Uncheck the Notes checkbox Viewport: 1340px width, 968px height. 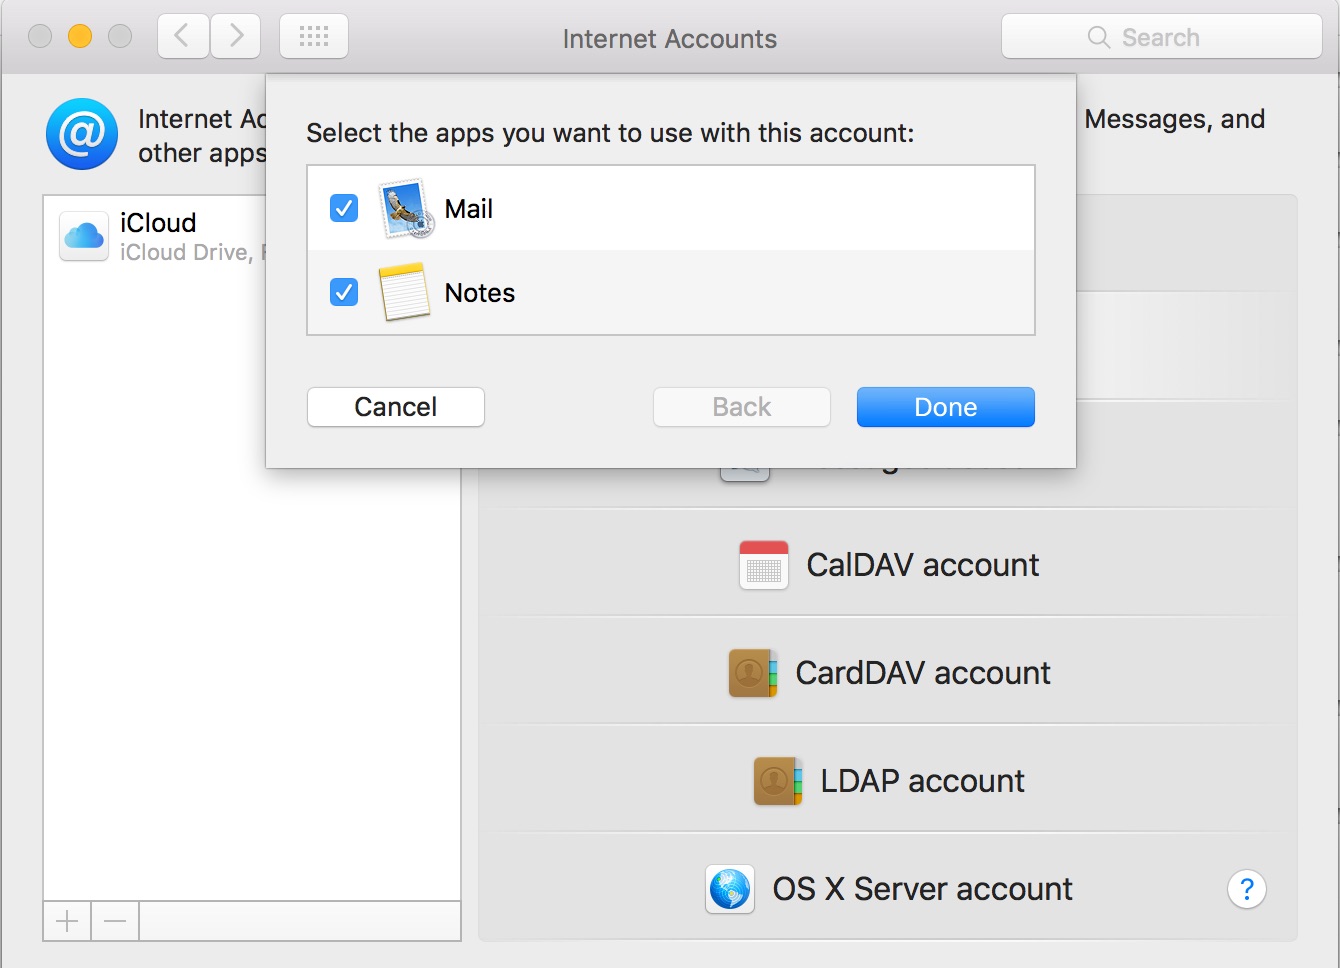point(344,292)
